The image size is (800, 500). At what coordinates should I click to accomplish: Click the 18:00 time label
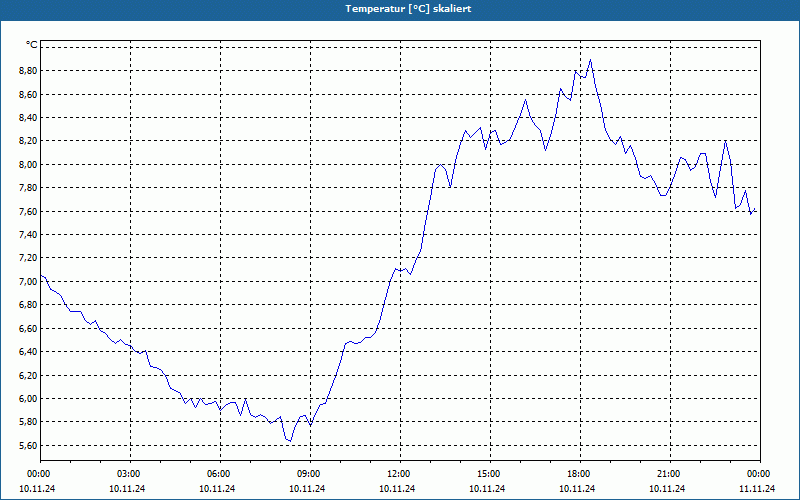click(x=580, y=474)
